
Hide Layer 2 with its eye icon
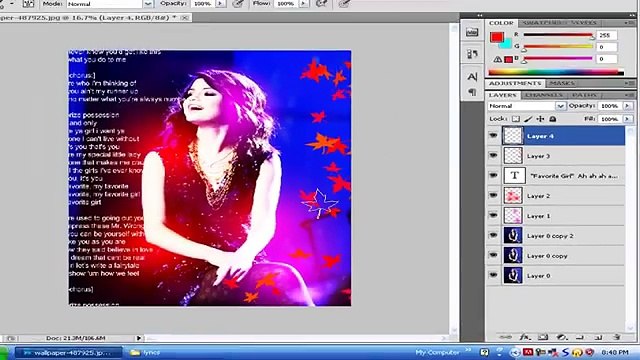tap(493, 196)
